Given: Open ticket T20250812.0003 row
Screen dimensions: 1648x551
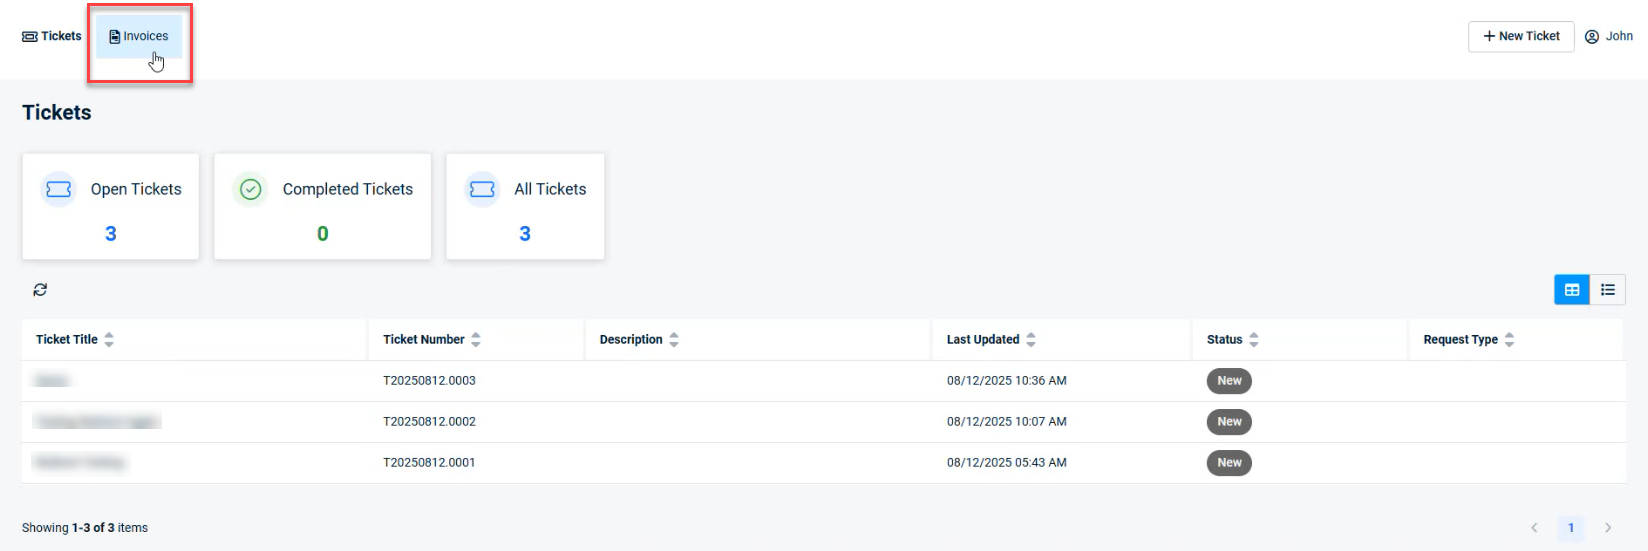Looking at the screenshot, I should click(x=429, y=381).
